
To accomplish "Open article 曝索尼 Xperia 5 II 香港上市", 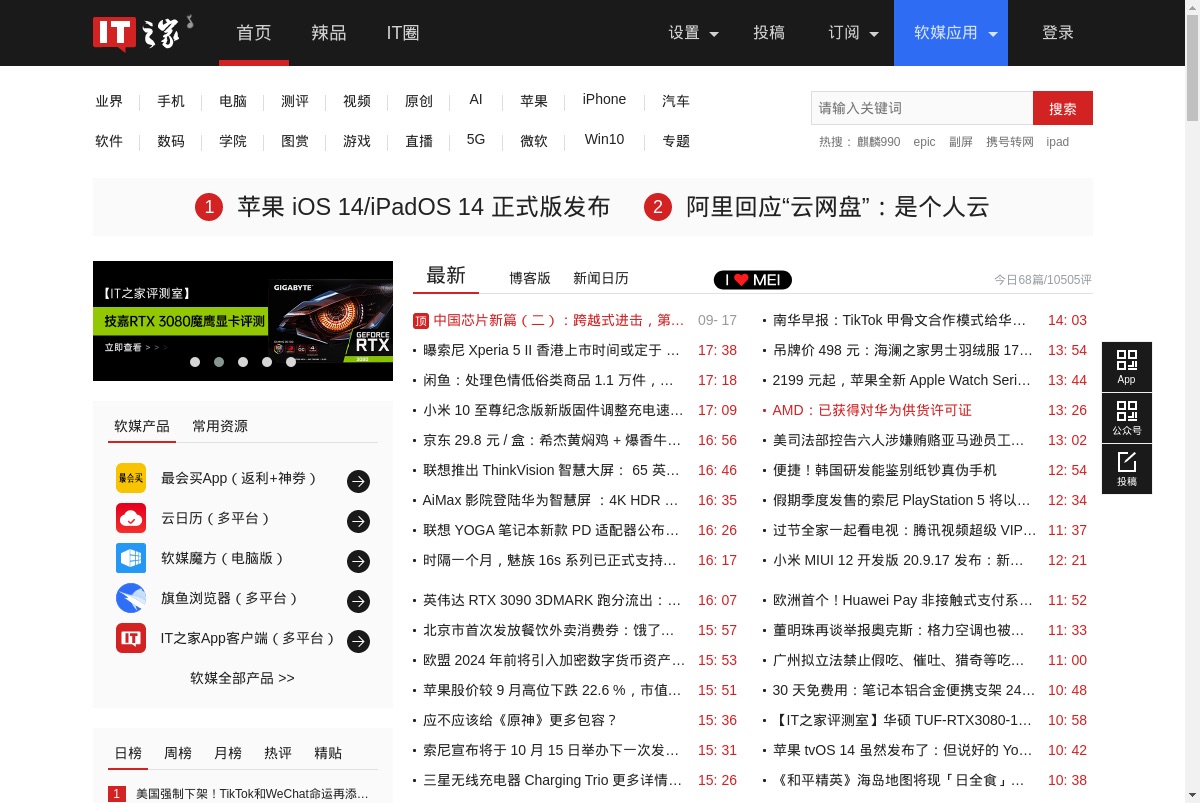I will coord(551,350).
